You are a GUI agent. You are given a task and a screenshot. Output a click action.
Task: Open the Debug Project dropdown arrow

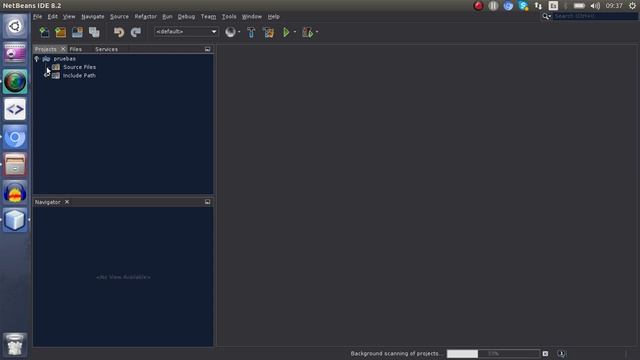(x=317, y=32)
